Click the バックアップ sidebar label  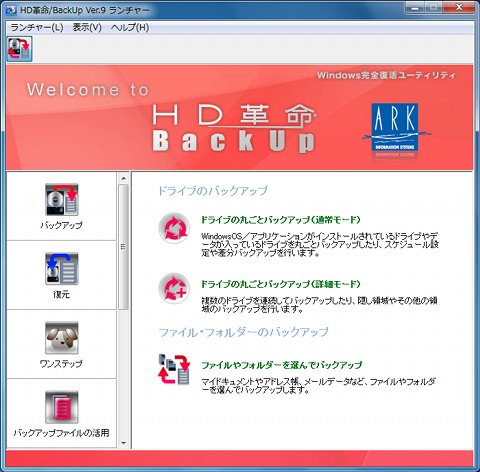(61, 225)
